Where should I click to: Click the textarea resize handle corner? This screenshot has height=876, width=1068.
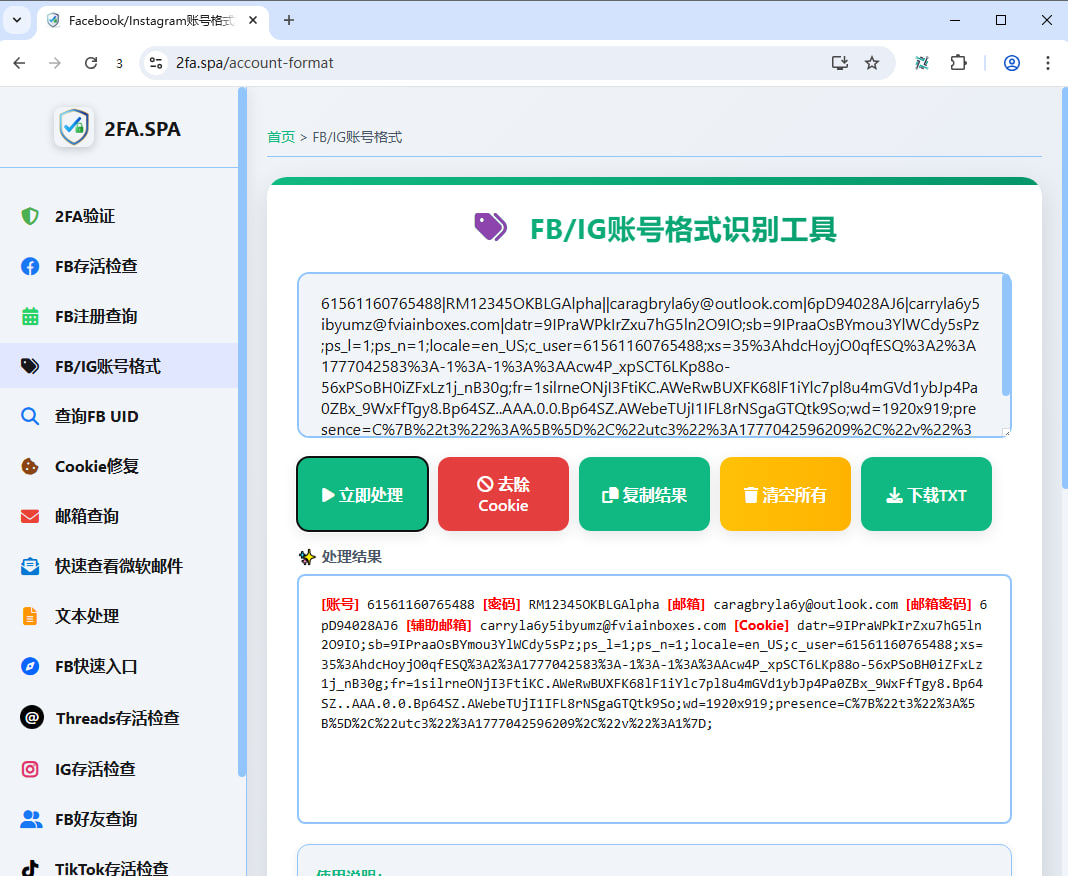1006,432
